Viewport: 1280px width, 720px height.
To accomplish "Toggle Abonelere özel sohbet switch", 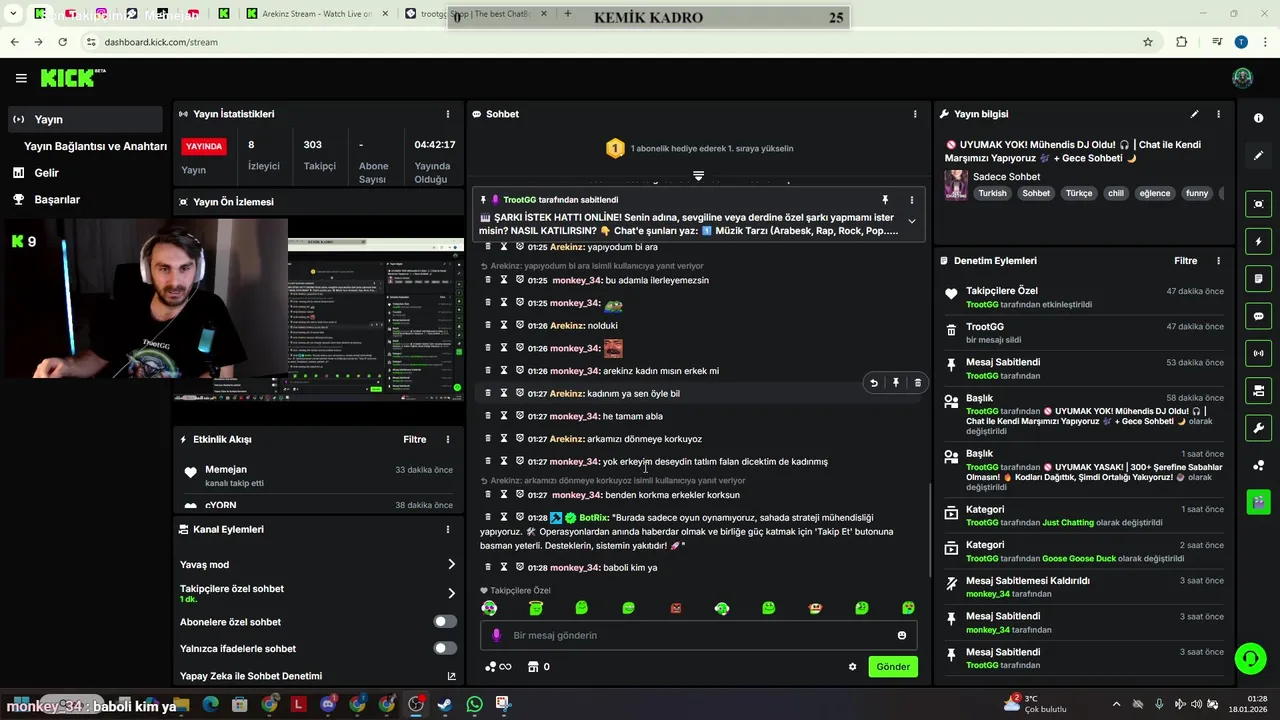I will (445, 622).
